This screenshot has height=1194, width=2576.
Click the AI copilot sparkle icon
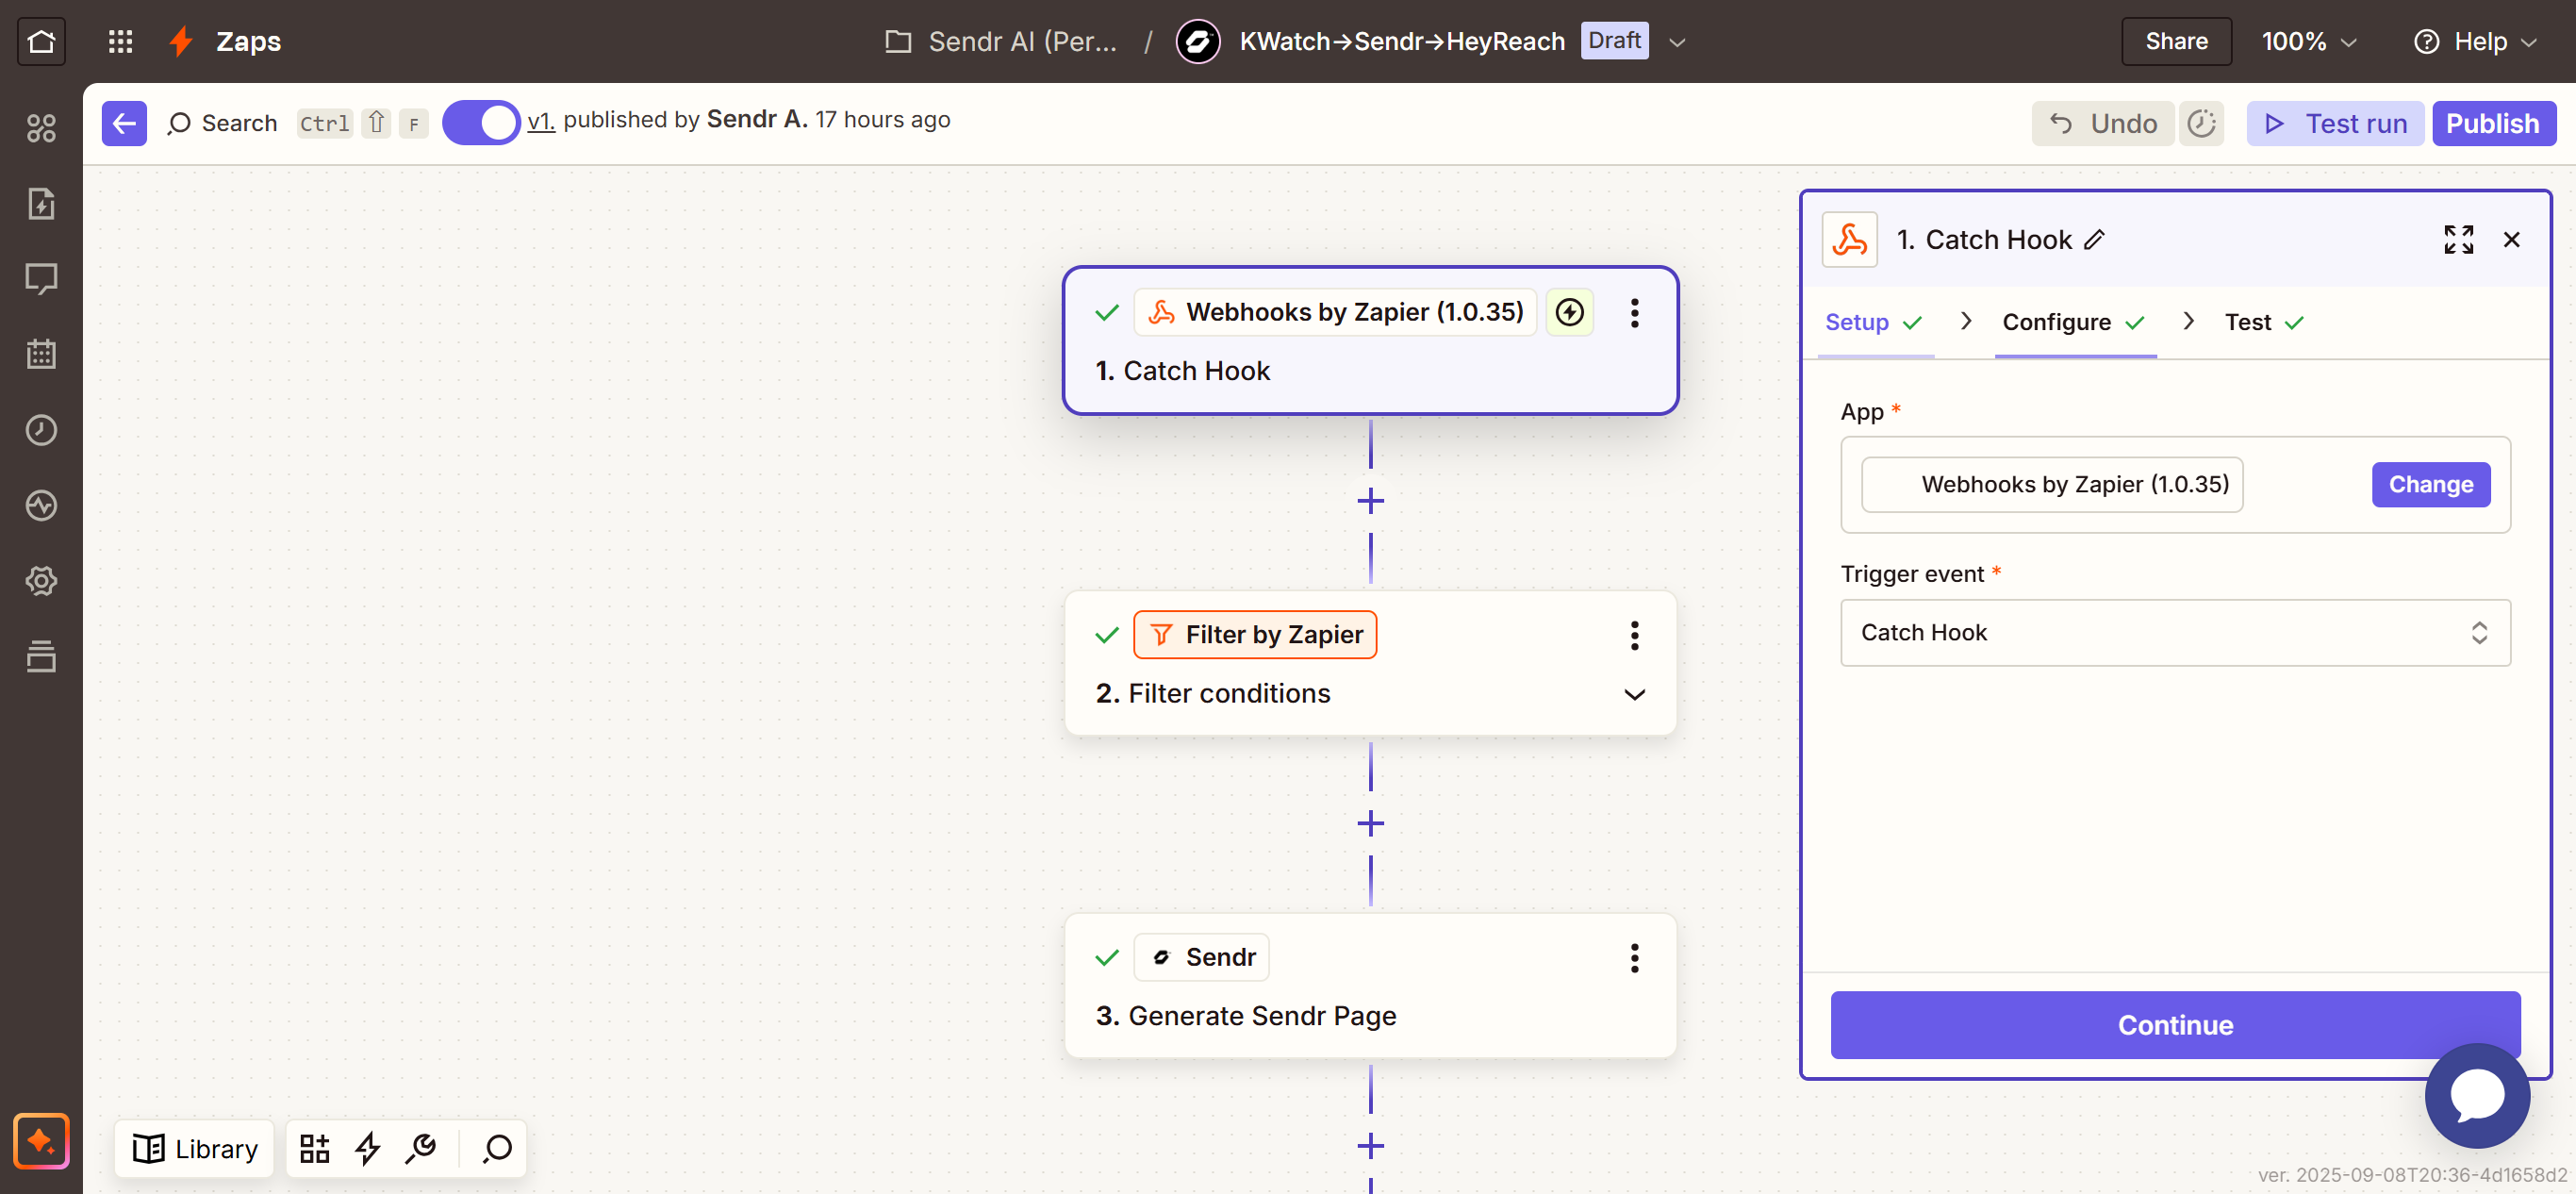pyautogui.click(x=41, y=1140)
